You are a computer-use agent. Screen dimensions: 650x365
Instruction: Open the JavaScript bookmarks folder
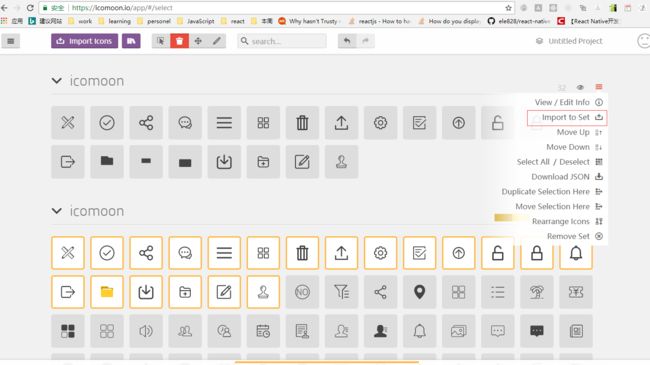[x=196, y=21]
